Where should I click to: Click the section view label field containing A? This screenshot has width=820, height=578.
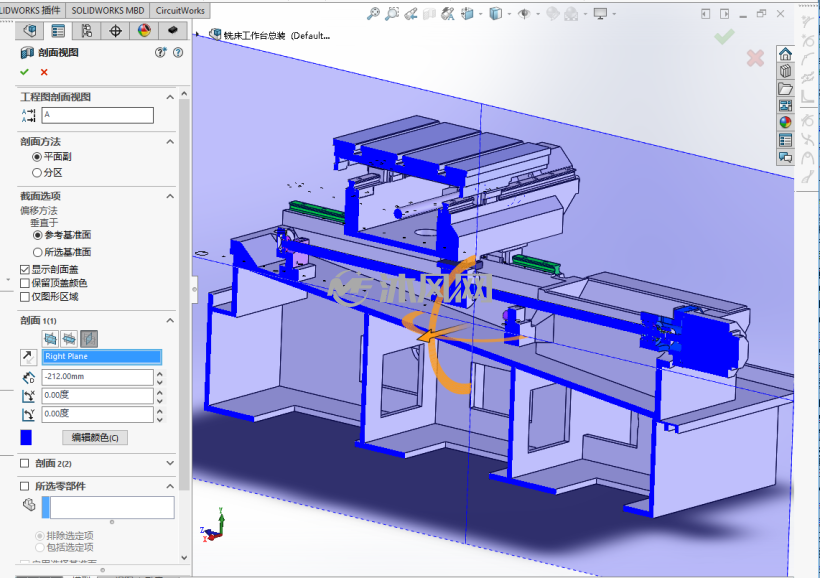tap(97, 115)
